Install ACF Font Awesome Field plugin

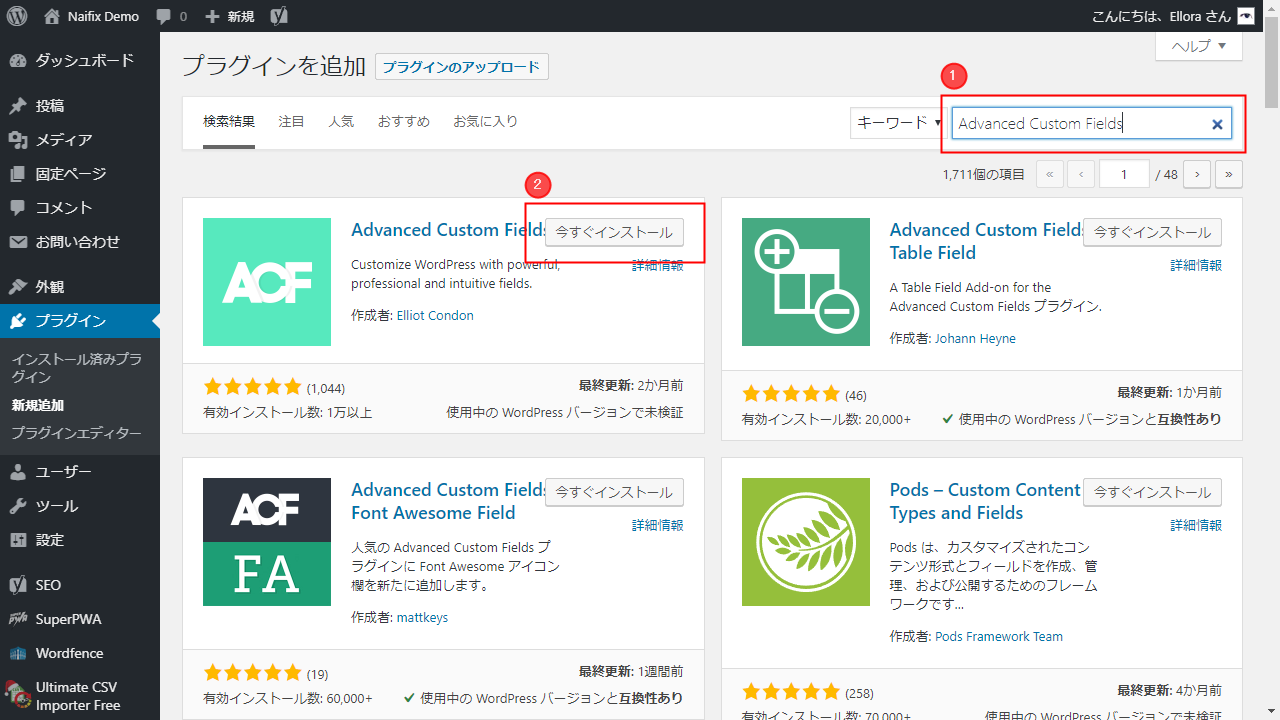(614, 492)
